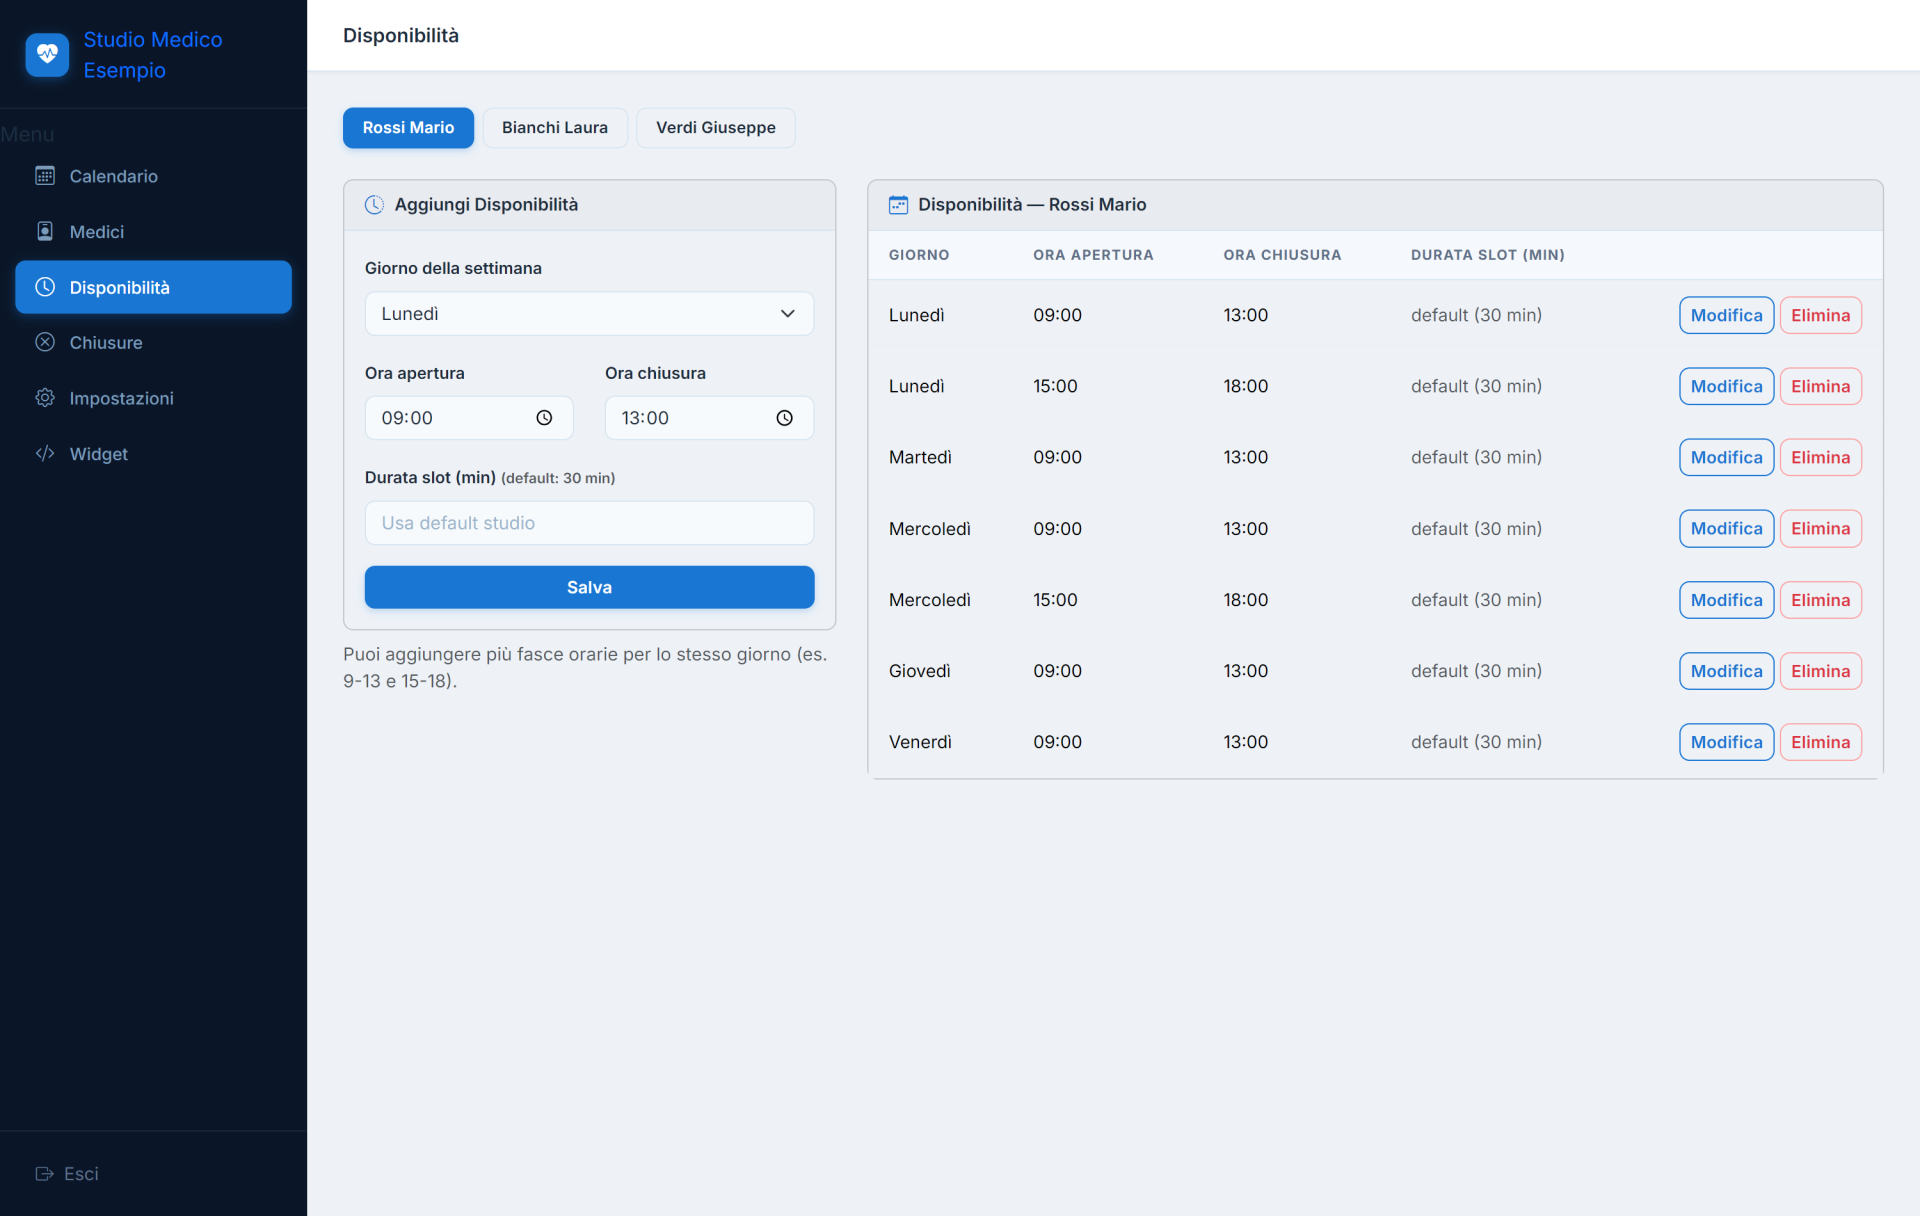Click Modifica on the Giovedì row
Viewport: 1920px width, 1216px height.
pos(1726,671)
